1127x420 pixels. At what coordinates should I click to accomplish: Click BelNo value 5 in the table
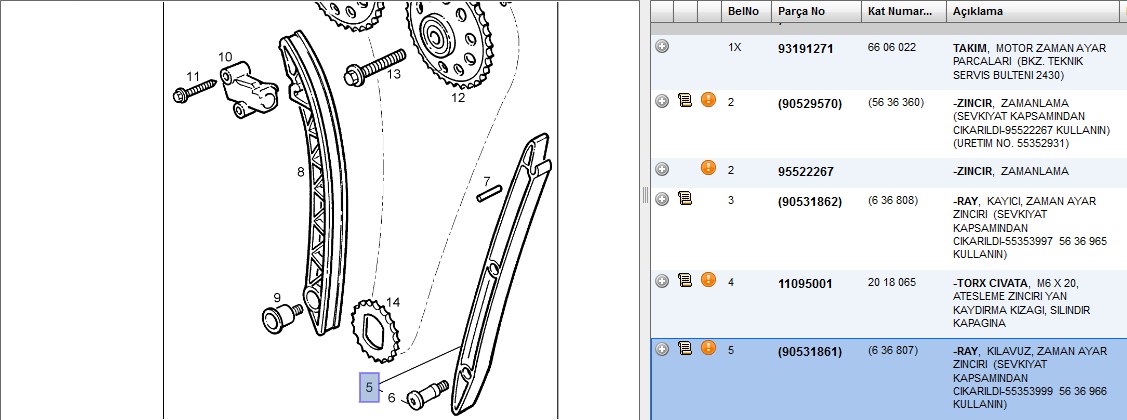pos(731,350)
